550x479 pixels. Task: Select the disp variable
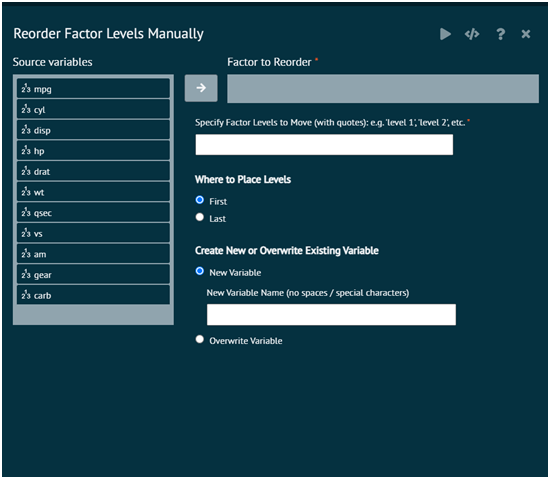pos(93,130)
